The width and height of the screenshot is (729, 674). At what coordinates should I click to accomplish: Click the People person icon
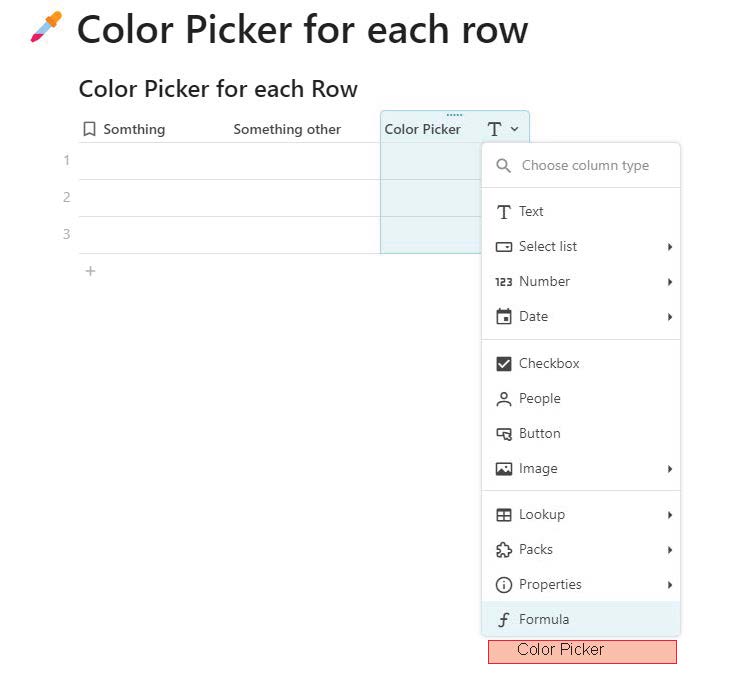504,399
